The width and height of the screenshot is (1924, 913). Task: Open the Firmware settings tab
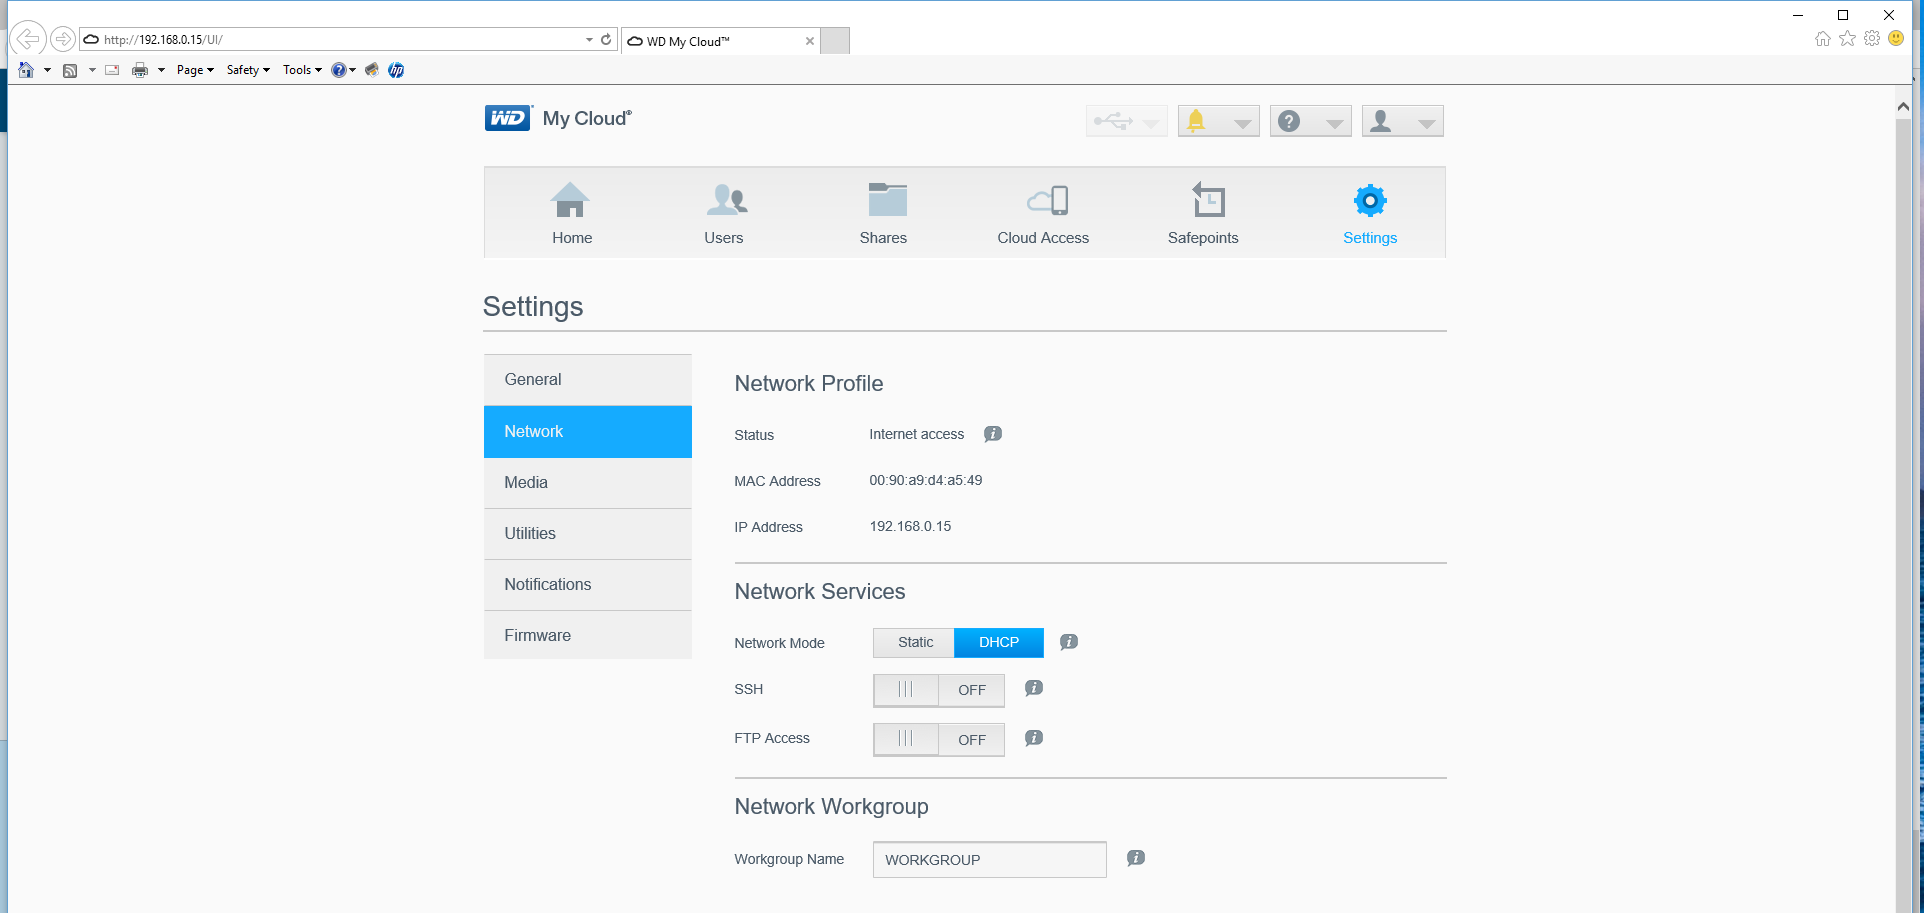pyautogui.click(x=588, y=635)
